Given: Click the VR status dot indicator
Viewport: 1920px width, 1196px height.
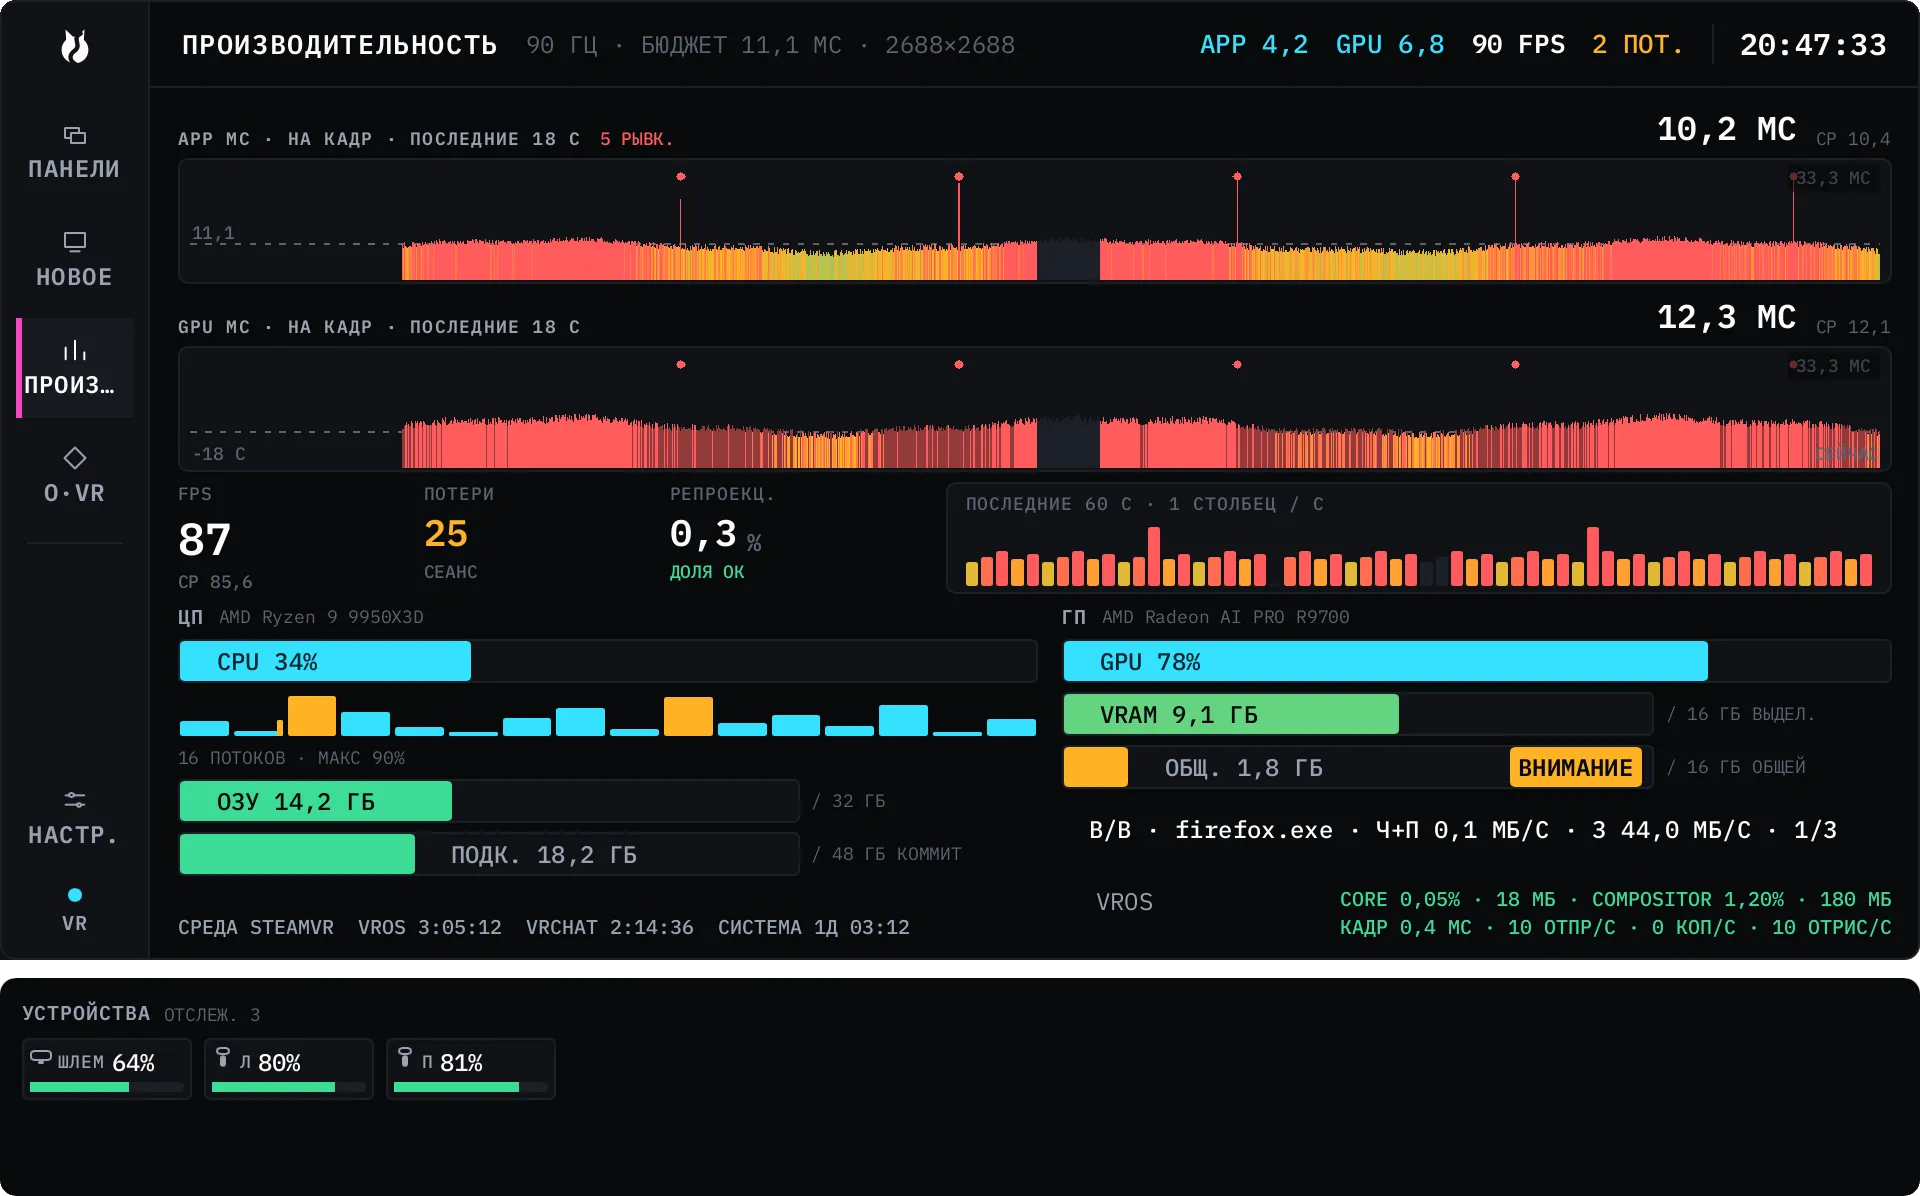Looking at the screenshot, I should (x=74, y=895).
